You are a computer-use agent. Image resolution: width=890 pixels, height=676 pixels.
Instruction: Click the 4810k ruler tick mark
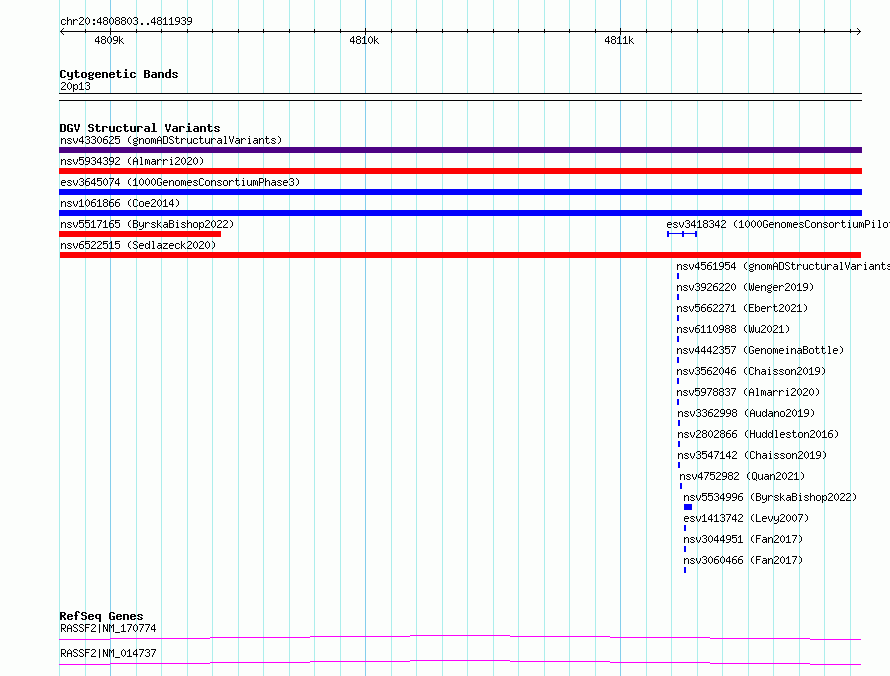click(x=365, y=31)
